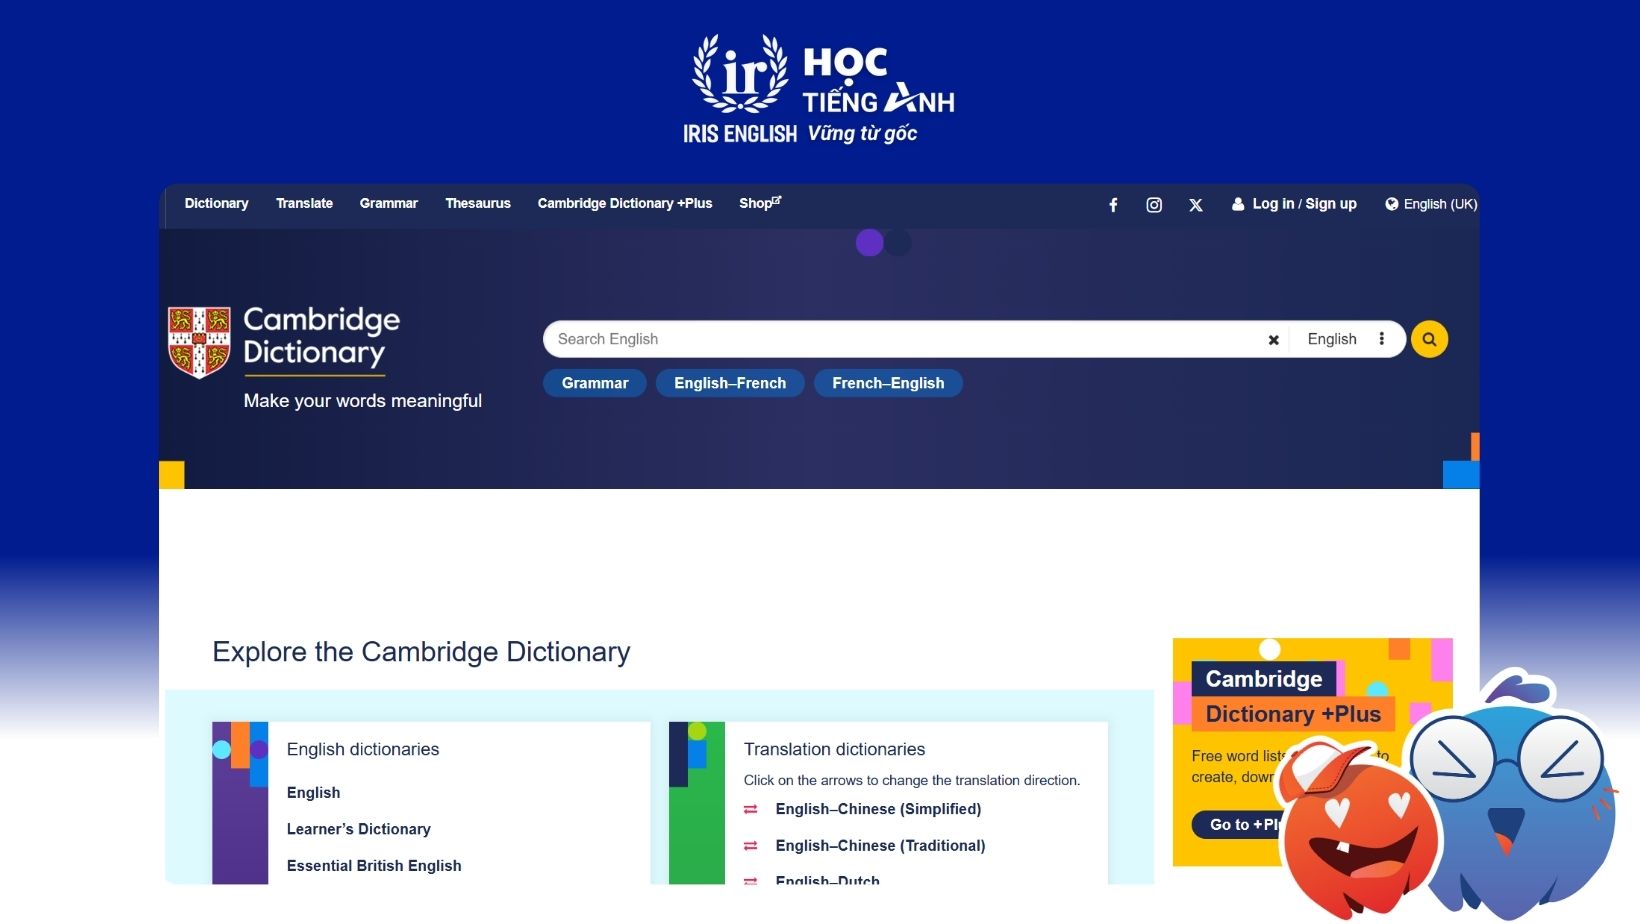Screen dimensions: 1640x924
Task: Open the English dictionary link
Action: pos(313,793)
